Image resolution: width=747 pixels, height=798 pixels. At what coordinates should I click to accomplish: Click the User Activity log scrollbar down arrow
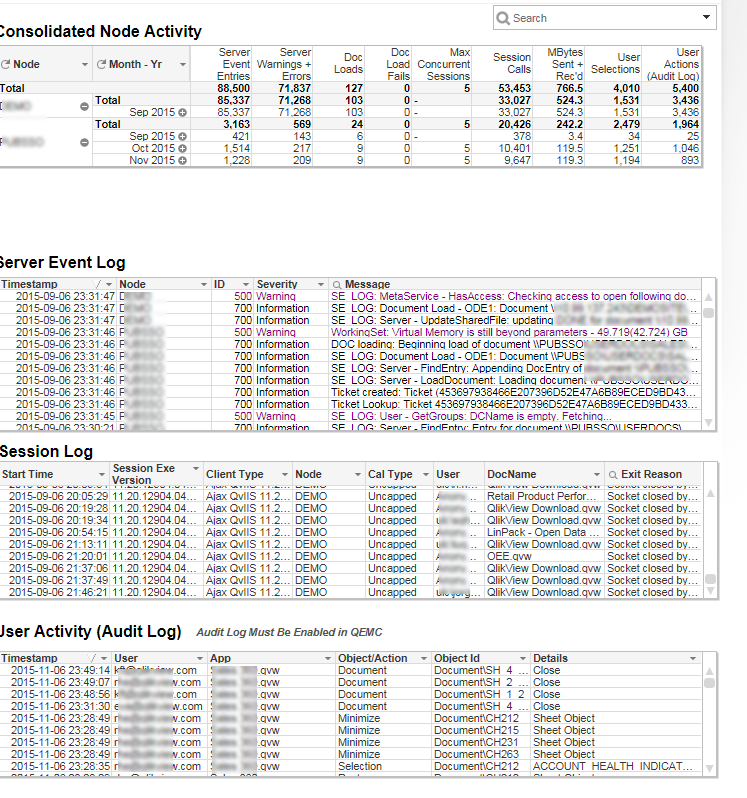point(709,768)
